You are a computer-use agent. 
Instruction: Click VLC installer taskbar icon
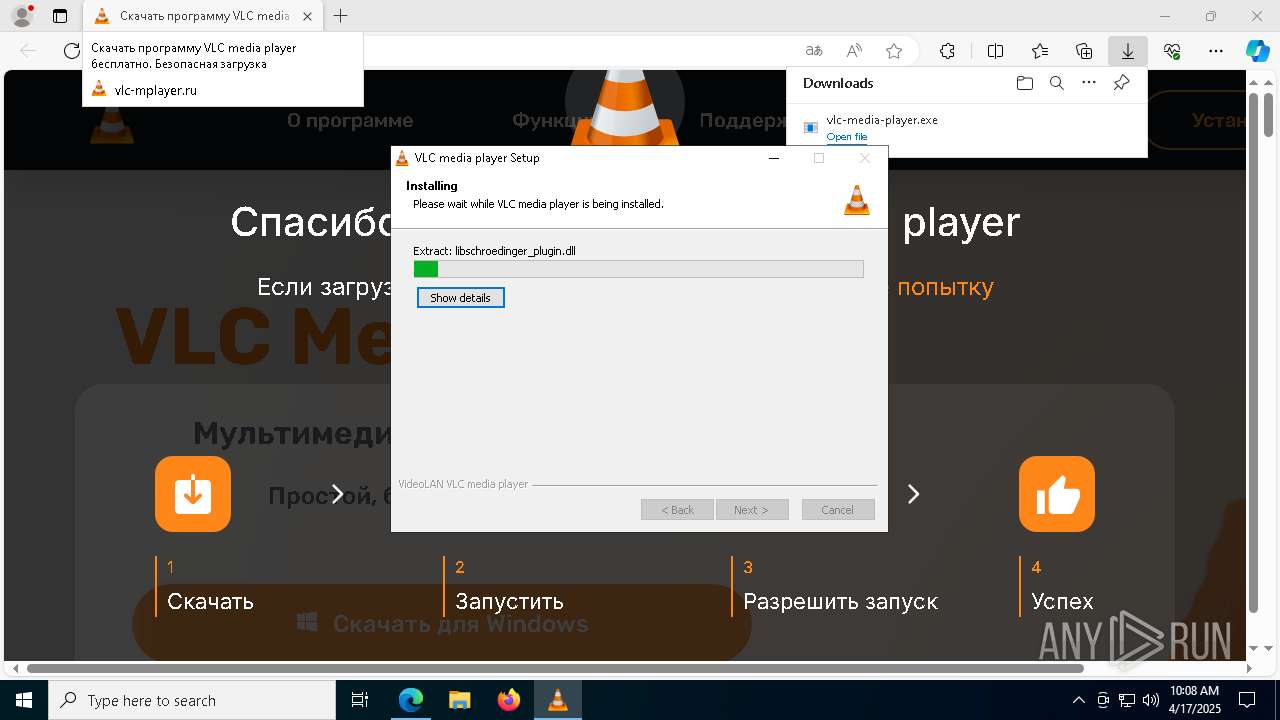[x=557, y=700]
